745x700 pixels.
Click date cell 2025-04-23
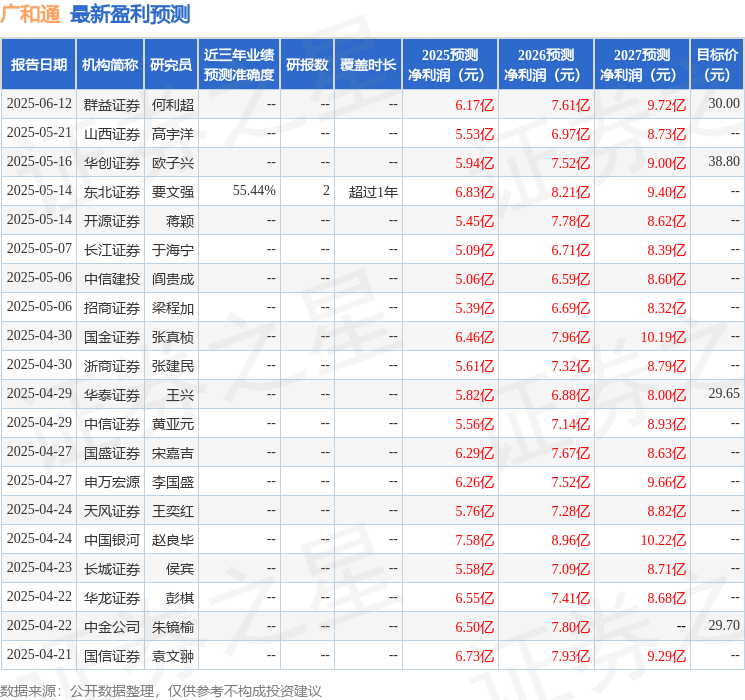click(39, 567)
